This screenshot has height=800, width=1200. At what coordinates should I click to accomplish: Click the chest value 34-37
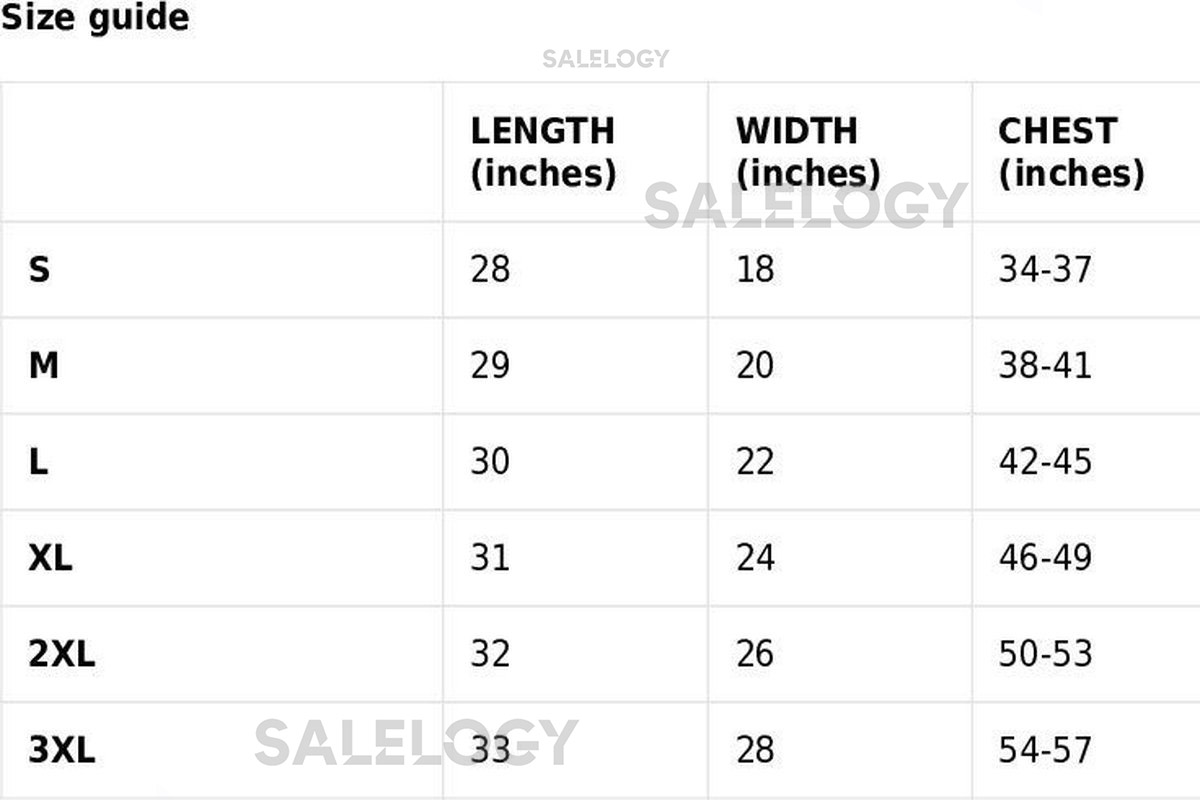(x=1045, y=269)
